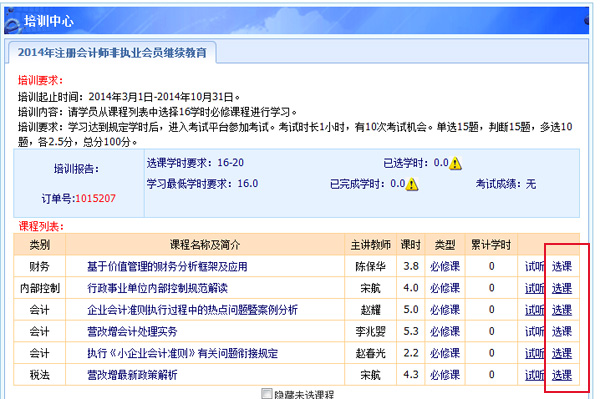
Task: Click the 课程名称及简介 column header
Action: (205, 245)
